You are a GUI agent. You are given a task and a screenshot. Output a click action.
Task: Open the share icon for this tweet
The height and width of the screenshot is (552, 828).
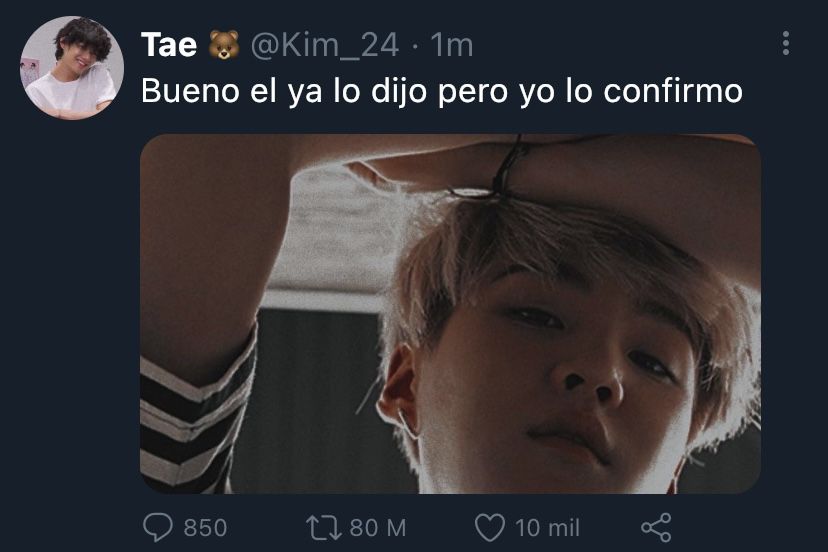pyautogui.click(x=656, y=527)
